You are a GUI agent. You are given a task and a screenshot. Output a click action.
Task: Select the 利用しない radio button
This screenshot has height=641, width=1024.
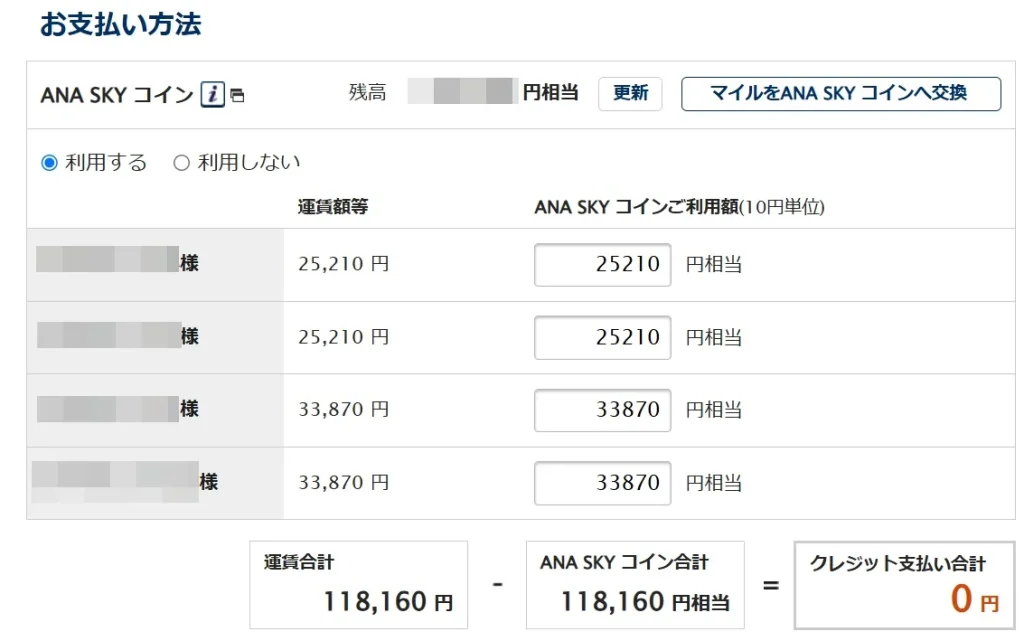pos(182,163)
